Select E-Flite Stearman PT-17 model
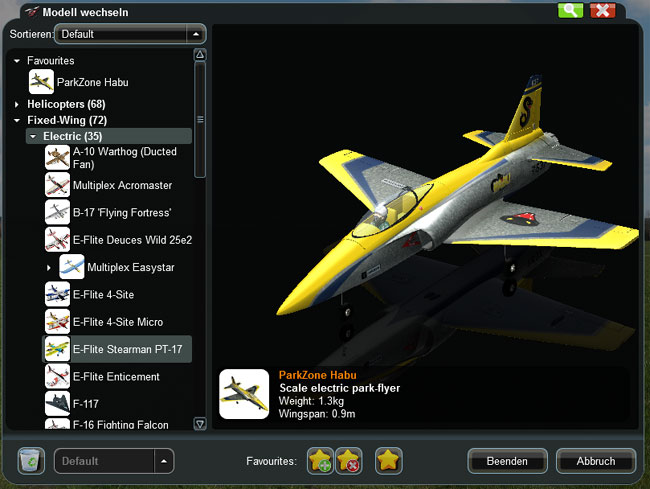Viewport: 650px width, 489px height. click(x=117, y=349)
